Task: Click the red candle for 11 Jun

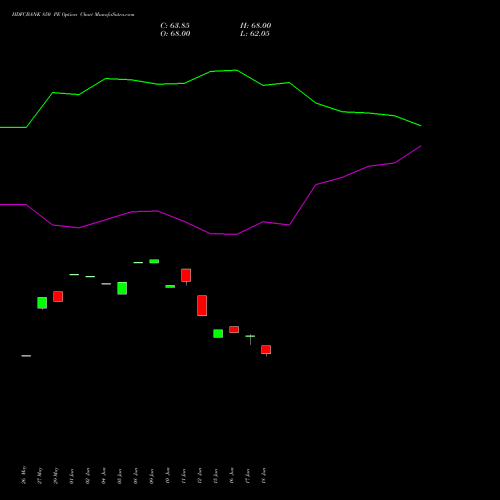Action: 186,276
